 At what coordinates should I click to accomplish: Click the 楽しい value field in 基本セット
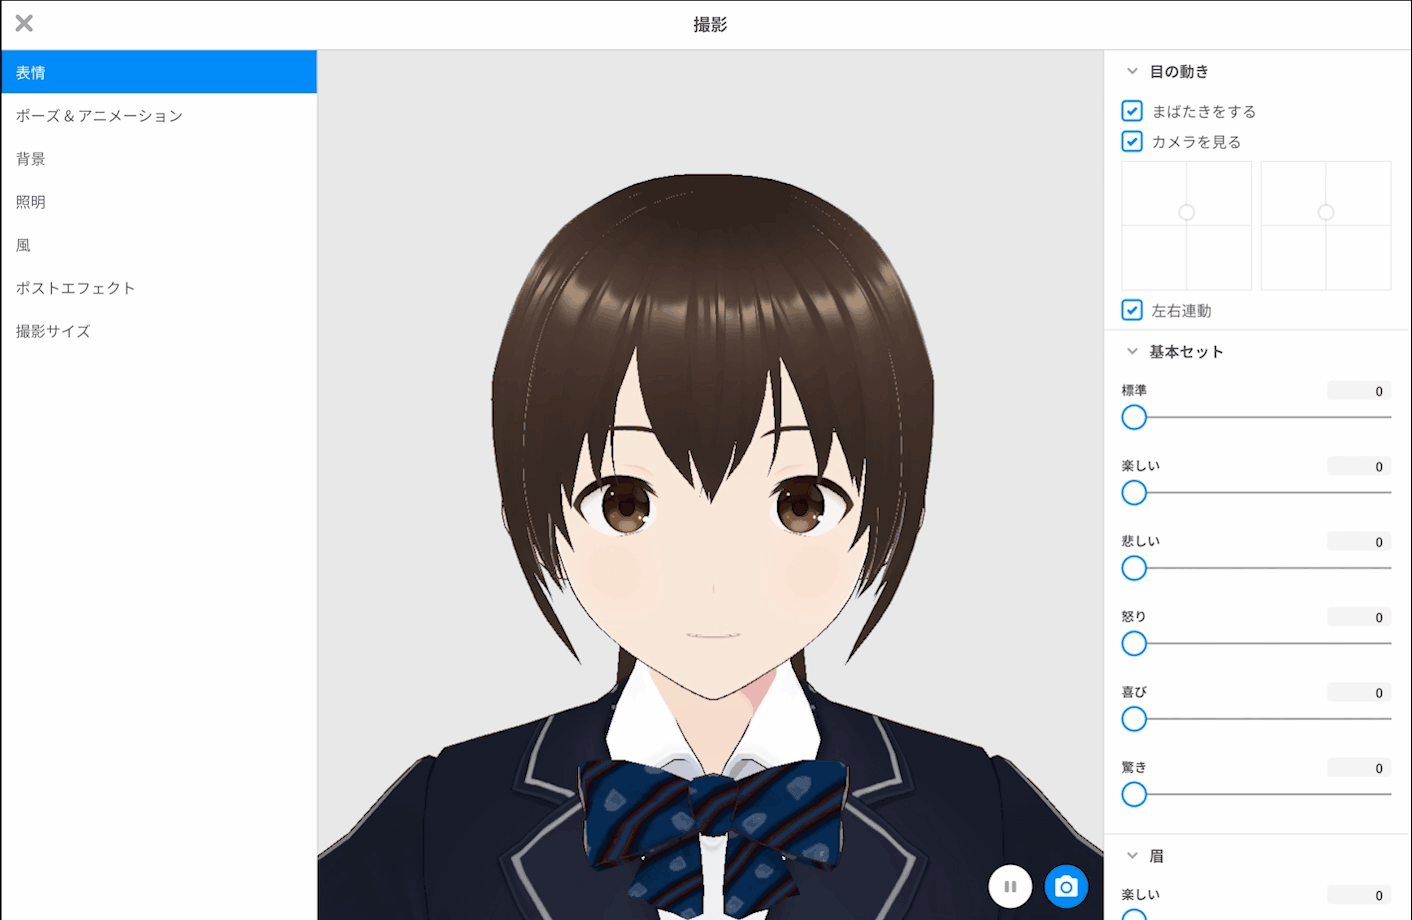(x=1359, y=466)
